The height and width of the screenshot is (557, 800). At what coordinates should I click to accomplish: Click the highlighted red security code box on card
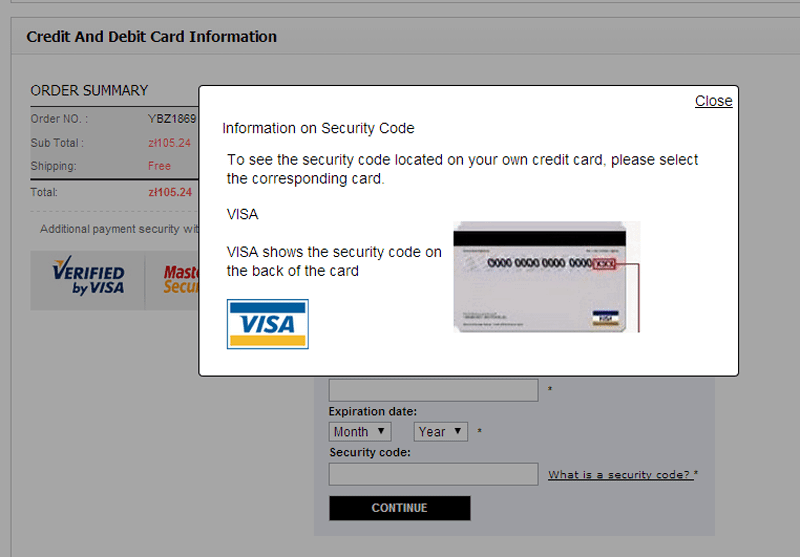pyautogui.click(x=605, y=264)
